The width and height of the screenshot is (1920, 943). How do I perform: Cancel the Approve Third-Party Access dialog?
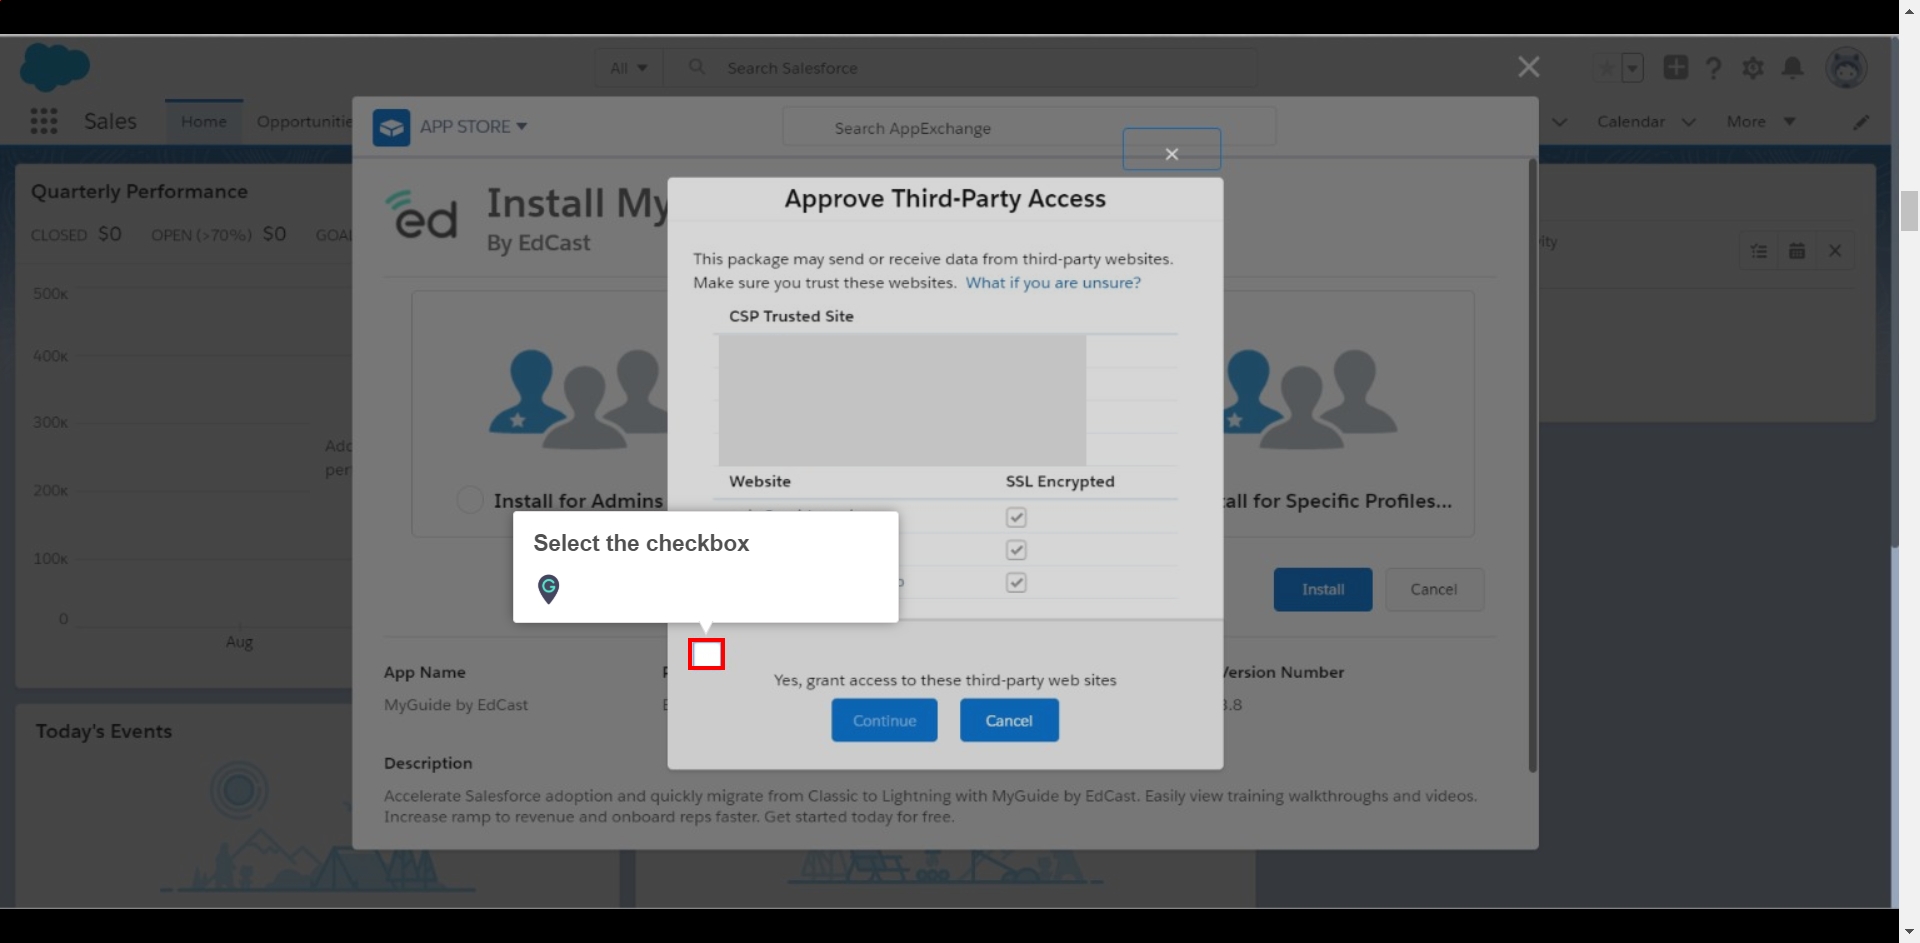1009,720
